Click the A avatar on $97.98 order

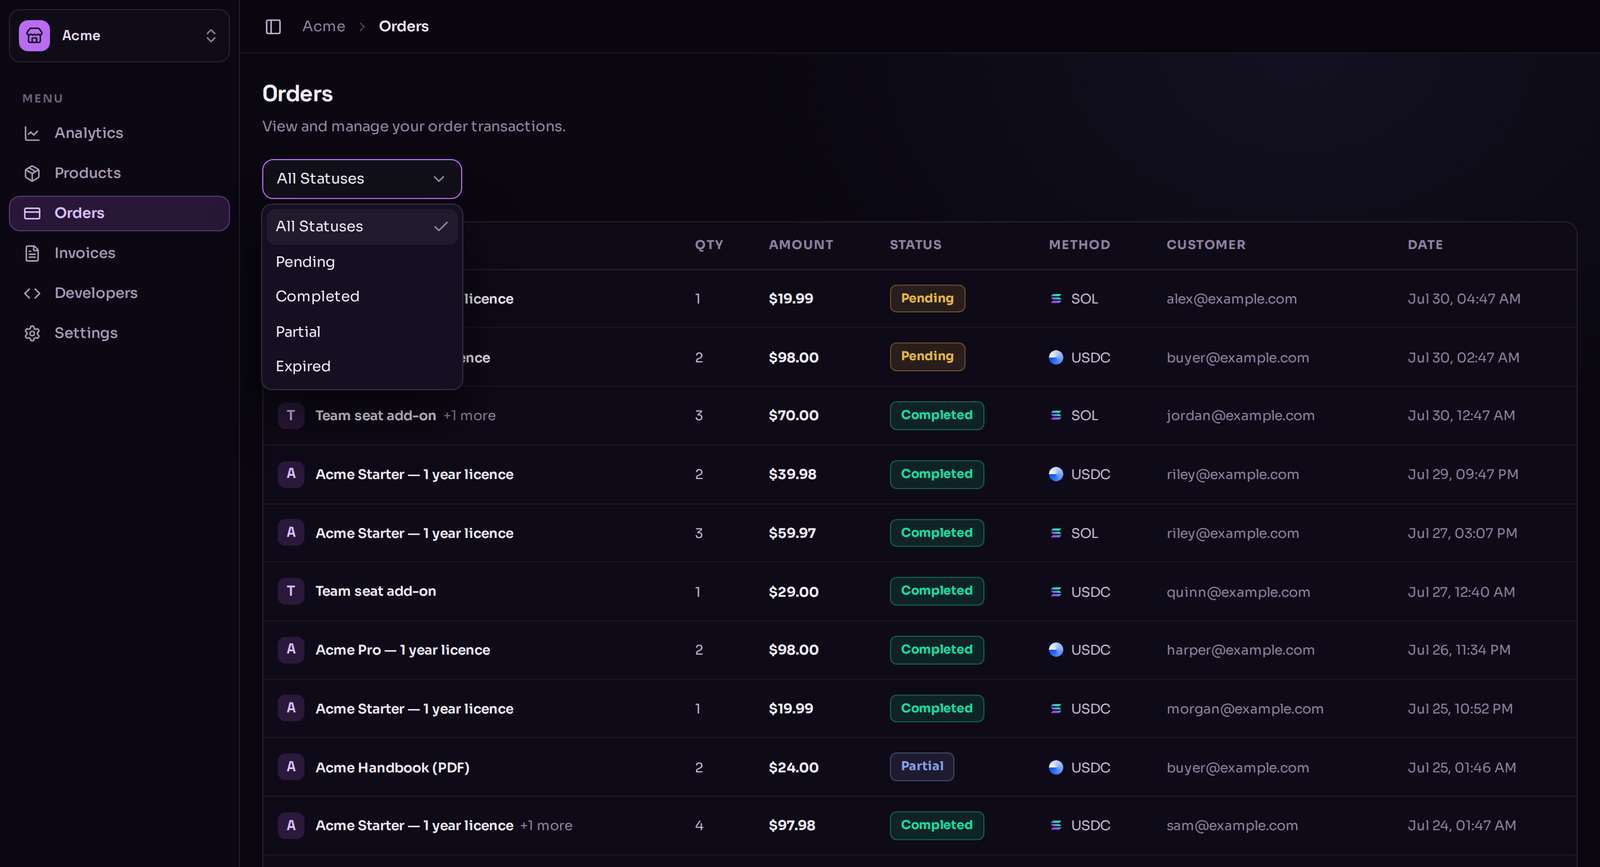coord(291,825)
